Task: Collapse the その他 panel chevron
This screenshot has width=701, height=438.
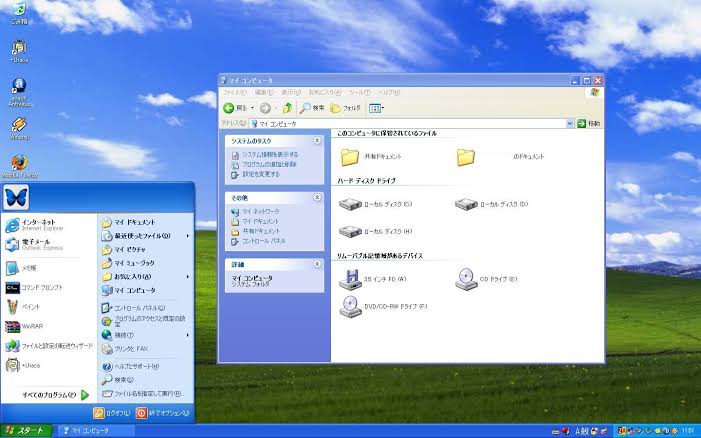Action: (x=317, y=197)
